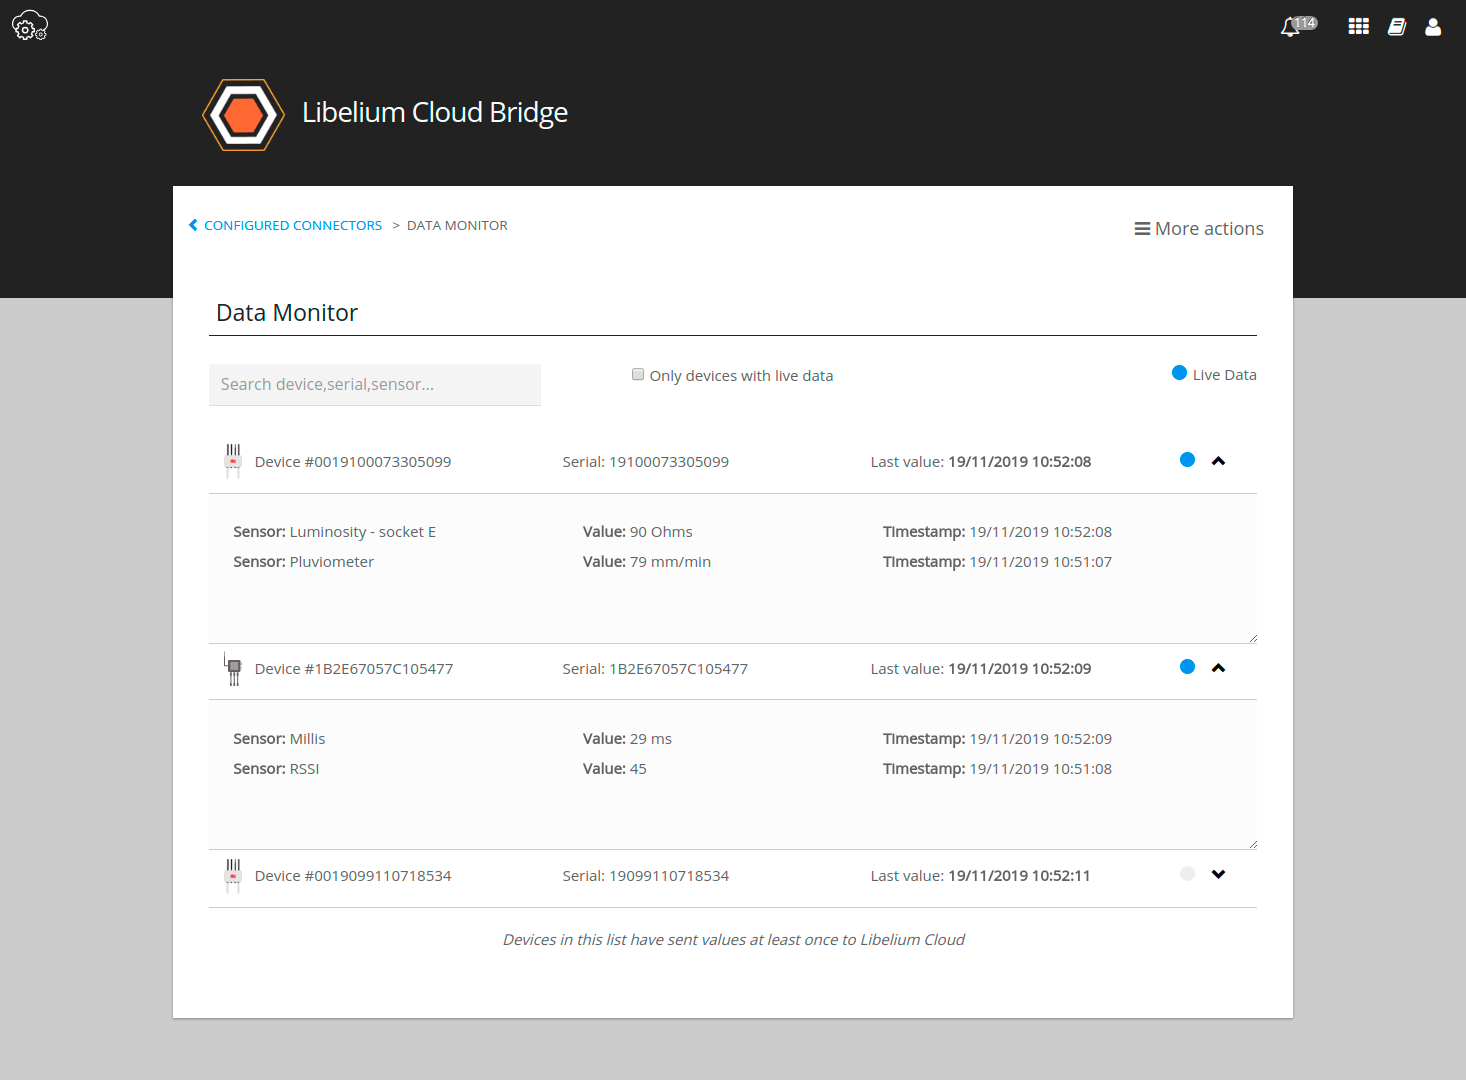Click grey status dot for device #0019099110718534

pos(1187,874)
